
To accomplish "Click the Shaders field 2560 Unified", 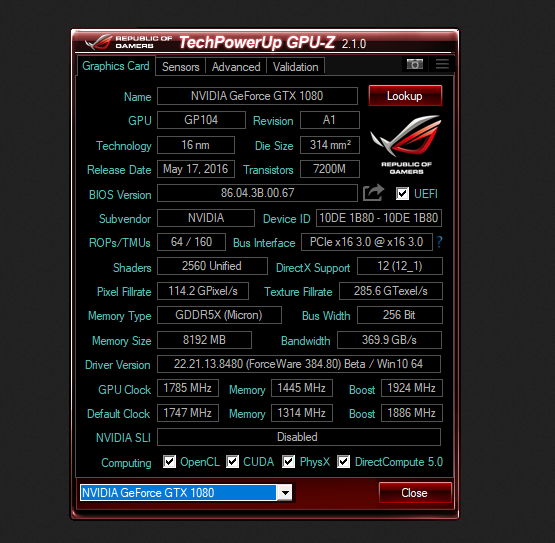I will click(x=212, y=266).
